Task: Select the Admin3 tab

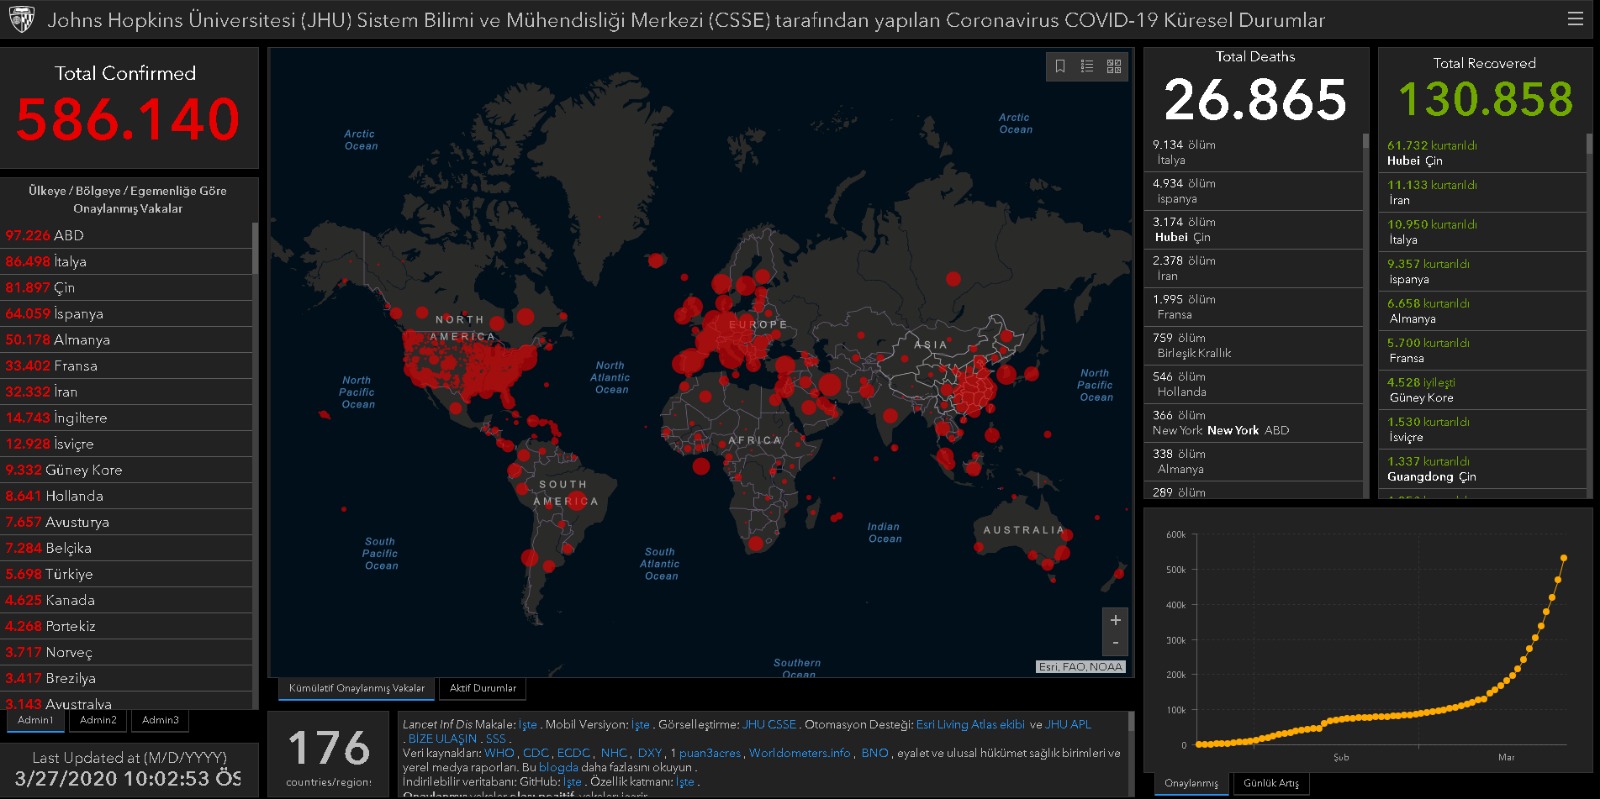Action: click(x=160, y=720)
